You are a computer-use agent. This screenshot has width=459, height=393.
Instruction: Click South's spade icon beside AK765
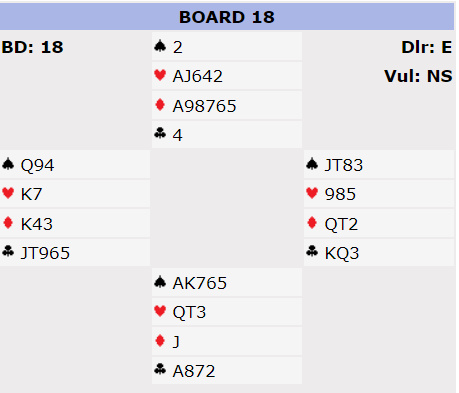tap(160, 282)
